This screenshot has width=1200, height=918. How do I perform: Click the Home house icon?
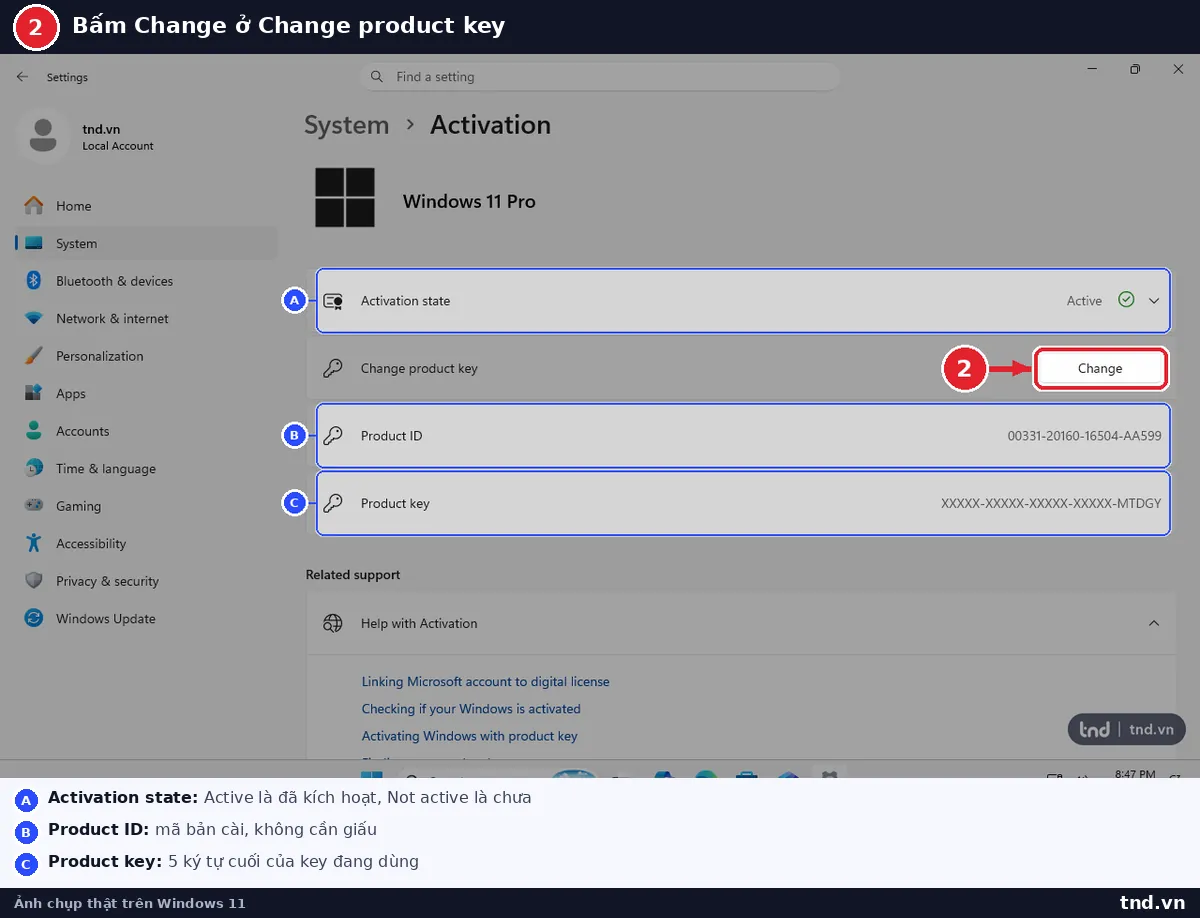click(x=34, y=205)
